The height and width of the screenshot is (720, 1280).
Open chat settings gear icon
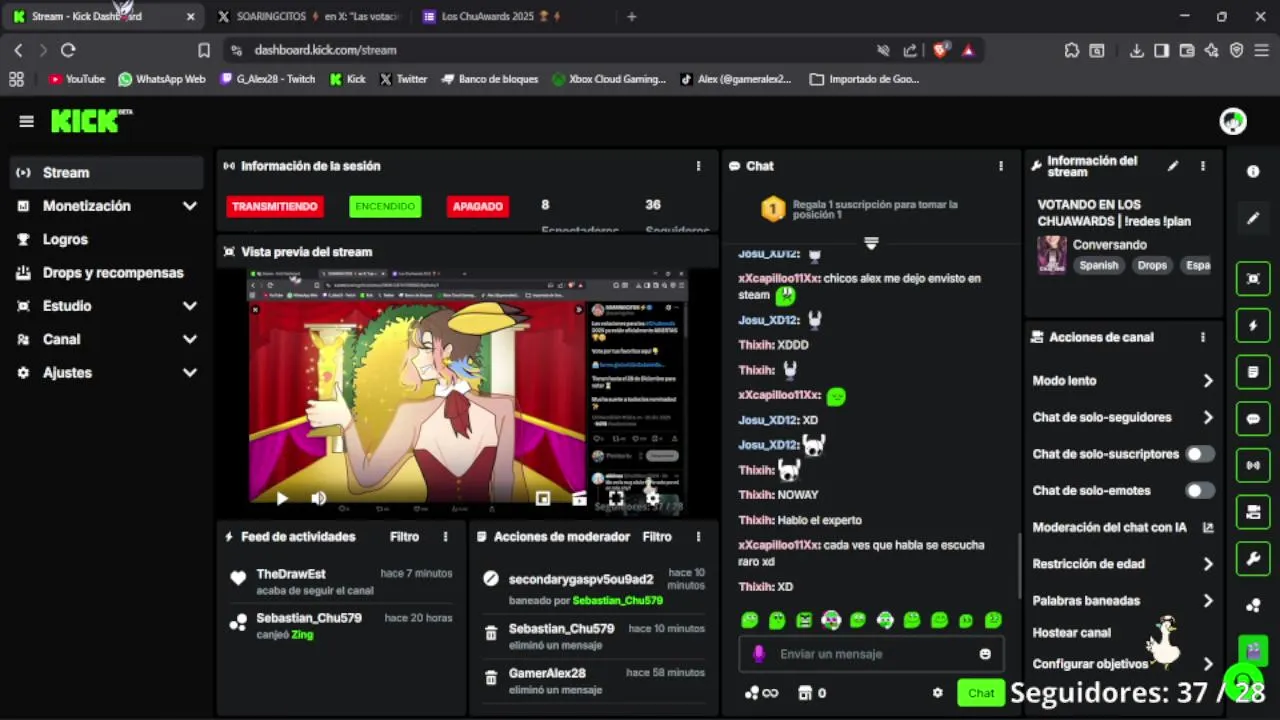(x=937, y=693)
